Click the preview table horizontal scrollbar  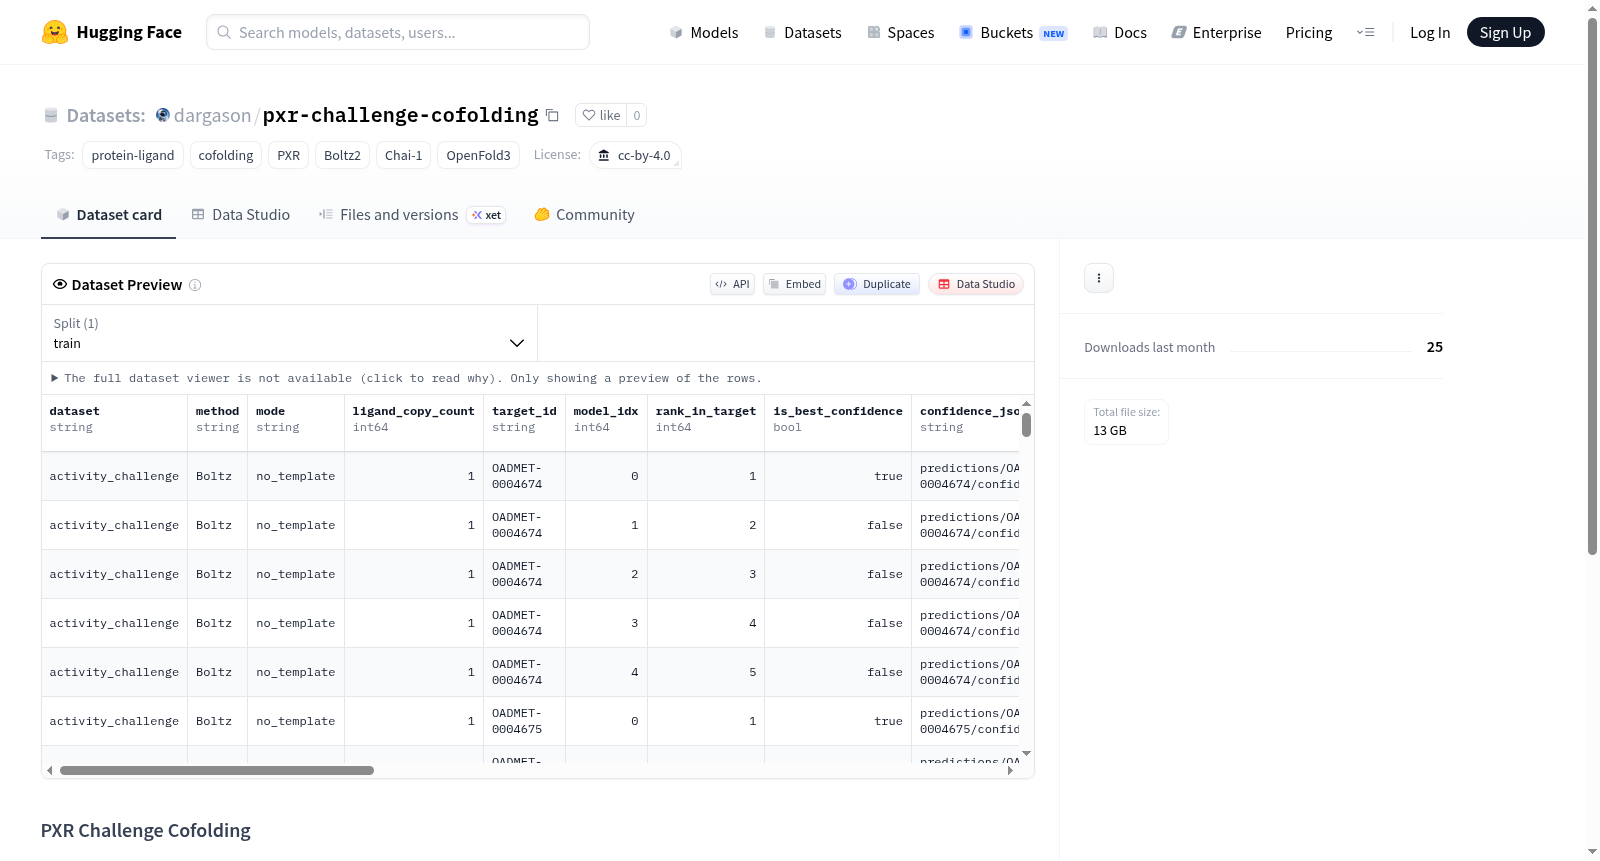(217, 770)
